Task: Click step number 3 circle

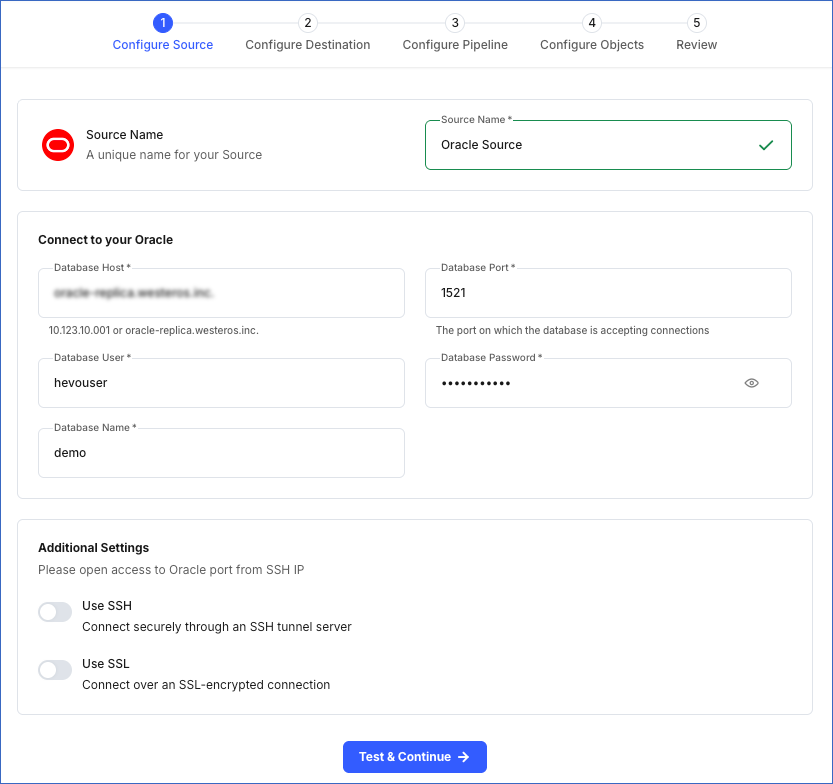Action: [x=455, y=23]
